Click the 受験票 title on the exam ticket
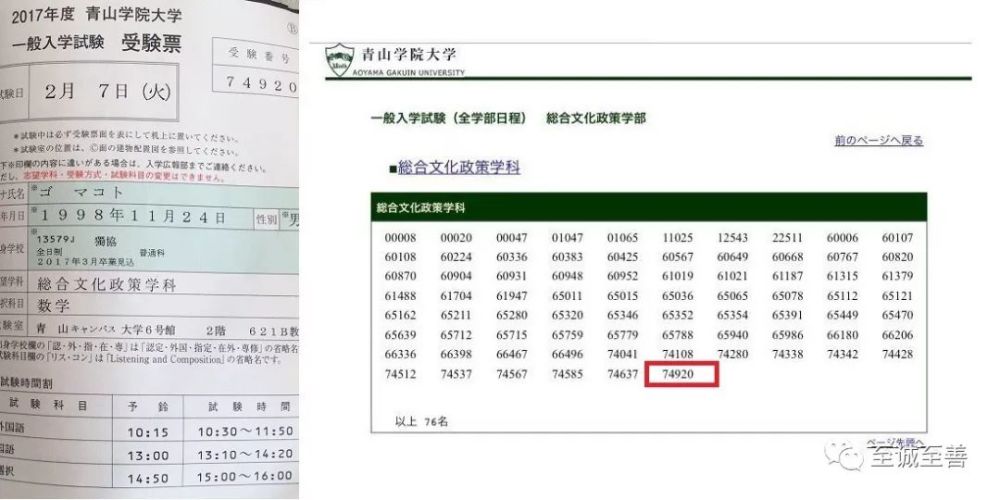Viewport: 1000px width, 500px height. (151, 43)
